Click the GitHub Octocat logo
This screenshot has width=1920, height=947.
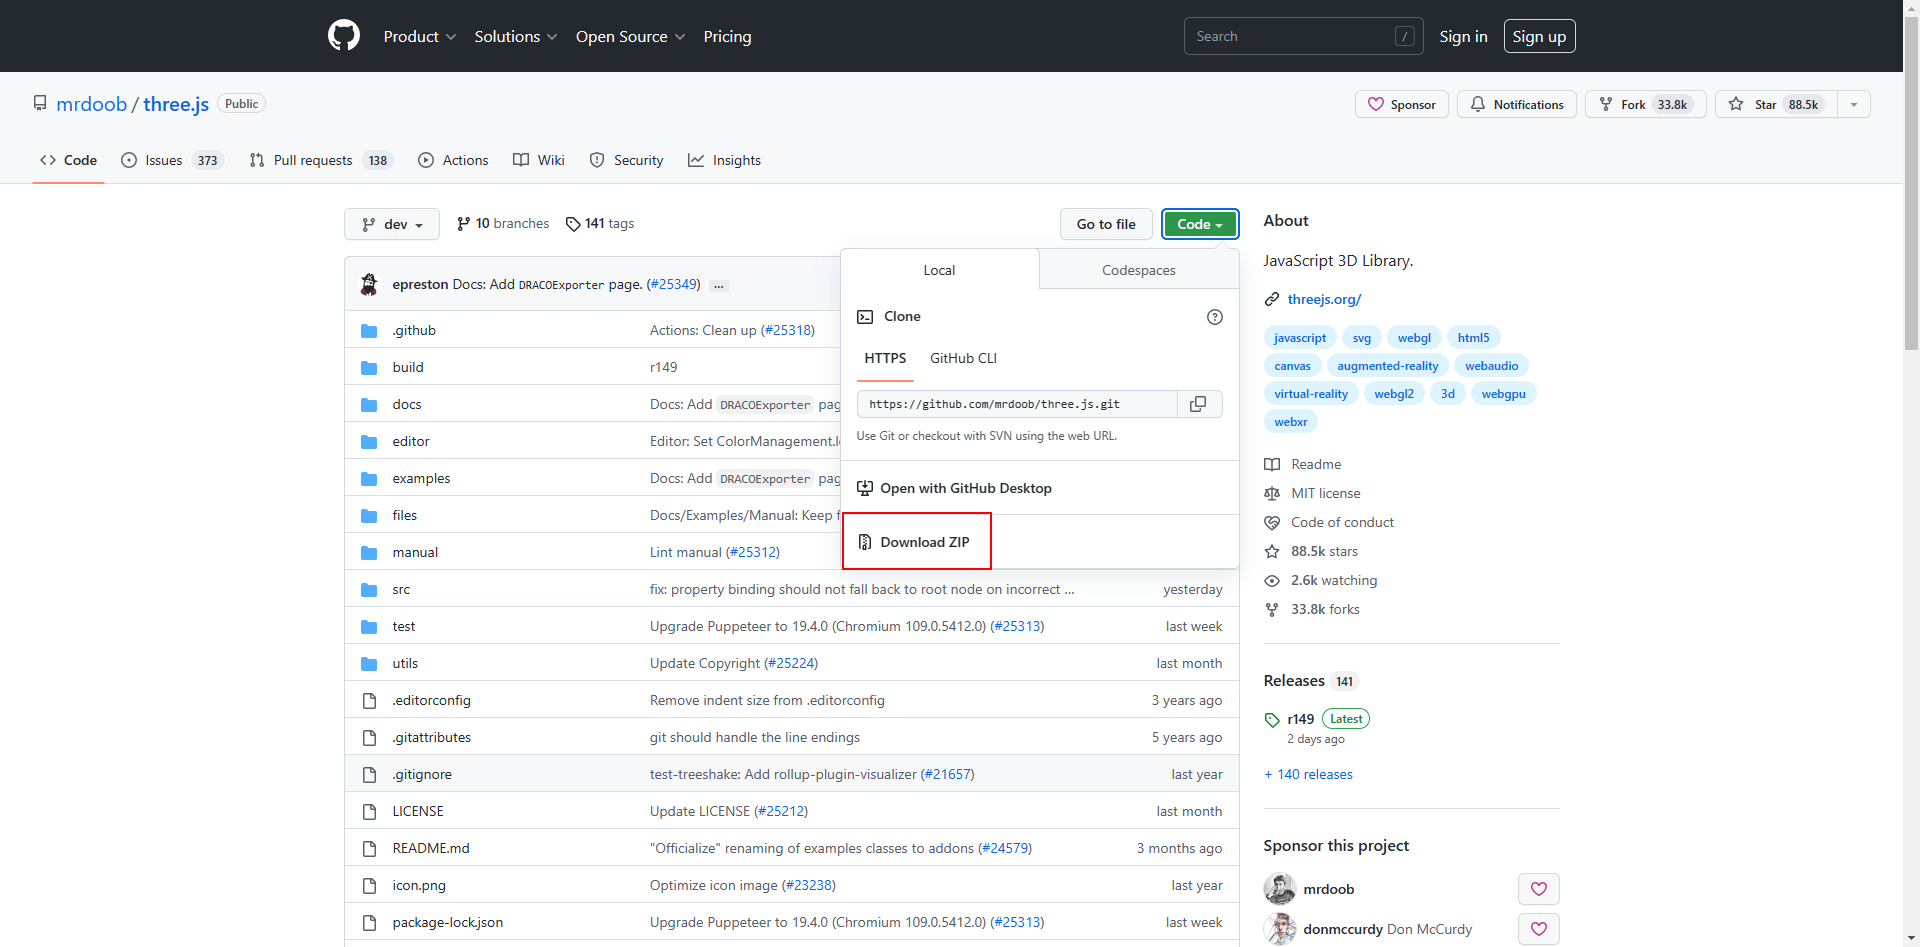coord(343,36)
